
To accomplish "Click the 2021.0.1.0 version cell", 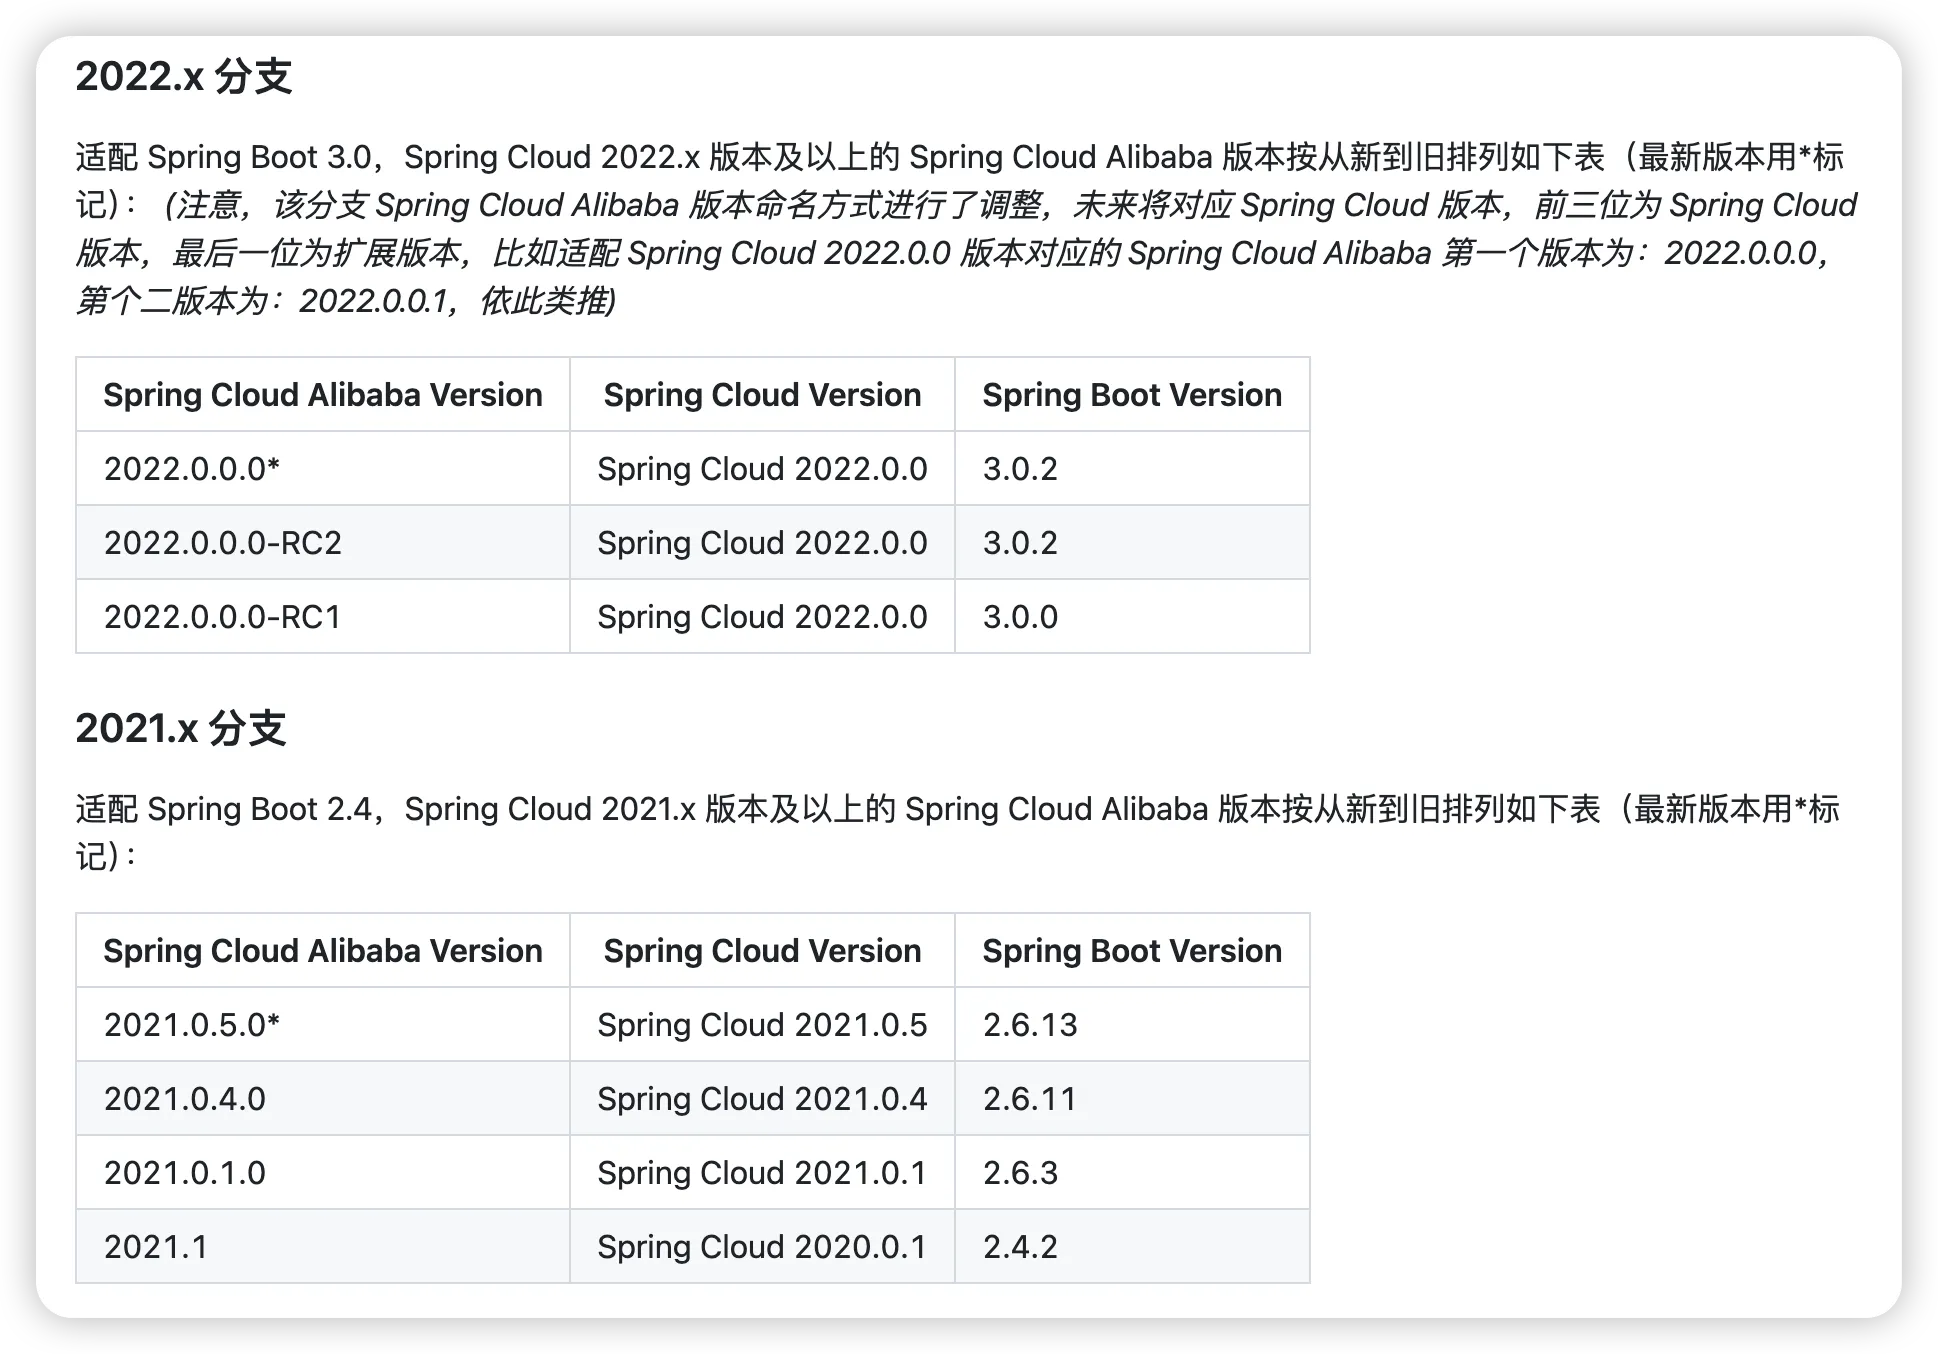I will click(x=184, y=1173).
